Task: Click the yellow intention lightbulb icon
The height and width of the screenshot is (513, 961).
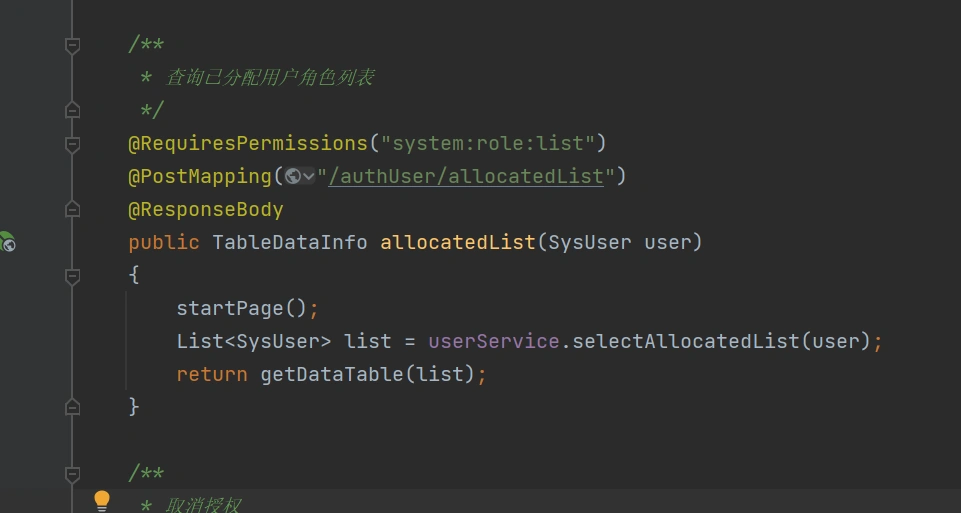Action: click(x=101, y=500)
